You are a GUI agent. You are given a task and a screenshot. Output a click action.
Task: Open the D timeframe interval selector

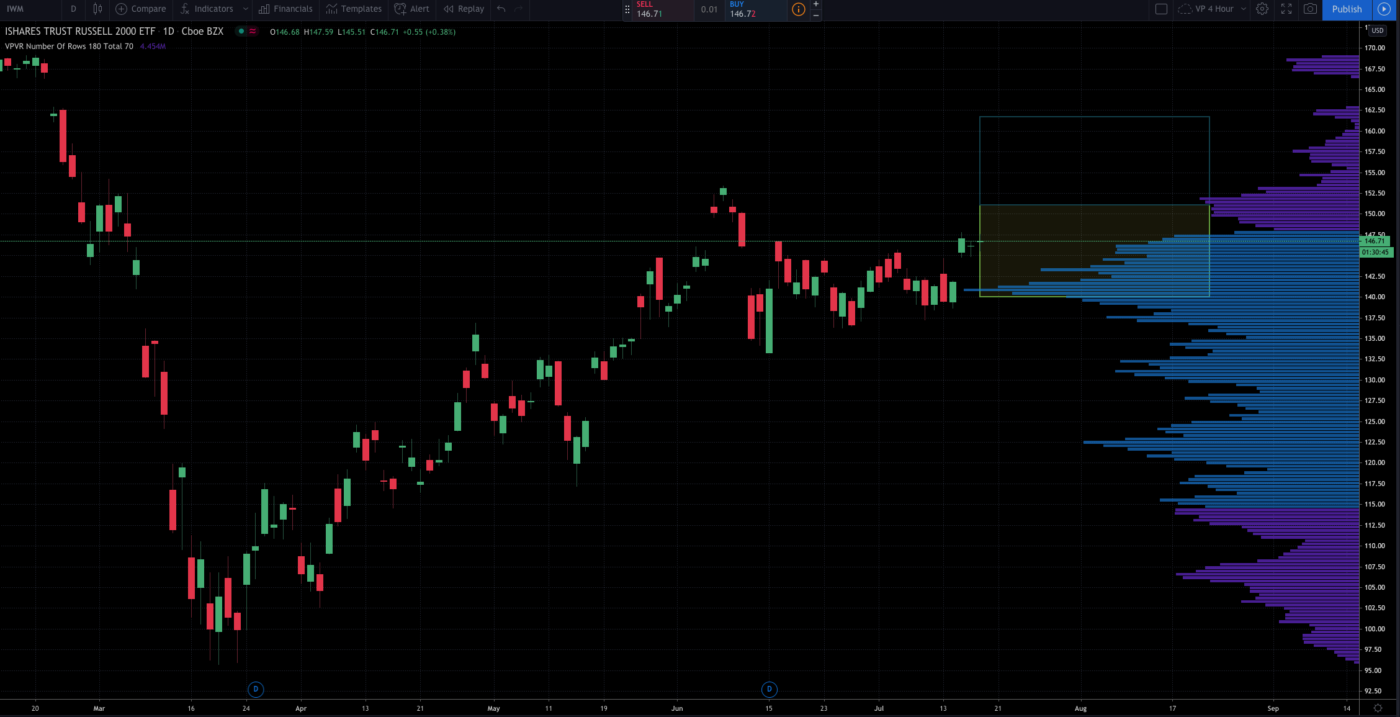coord(73,9)
